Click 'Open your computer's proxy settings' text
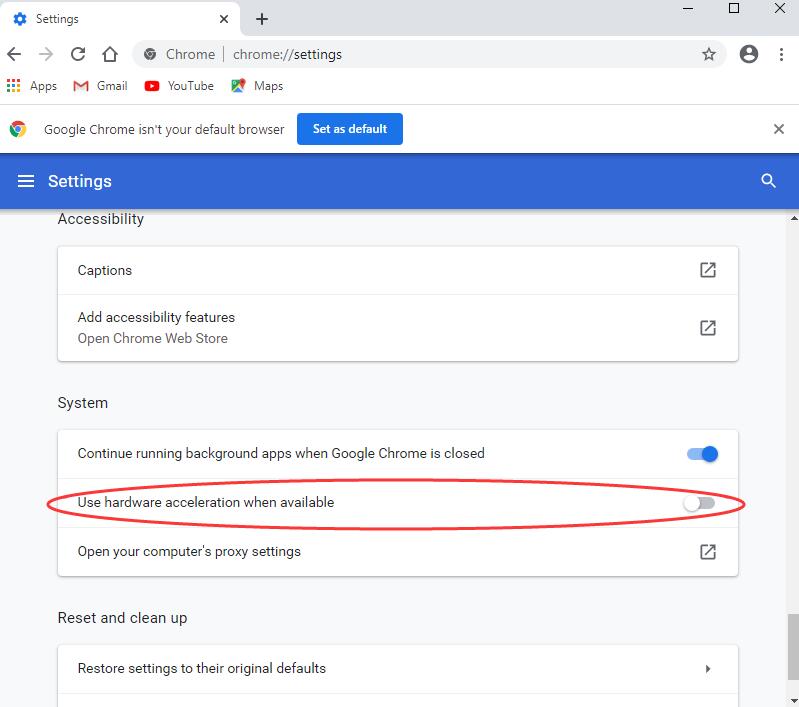799x707 pixels. pos(189,552)
